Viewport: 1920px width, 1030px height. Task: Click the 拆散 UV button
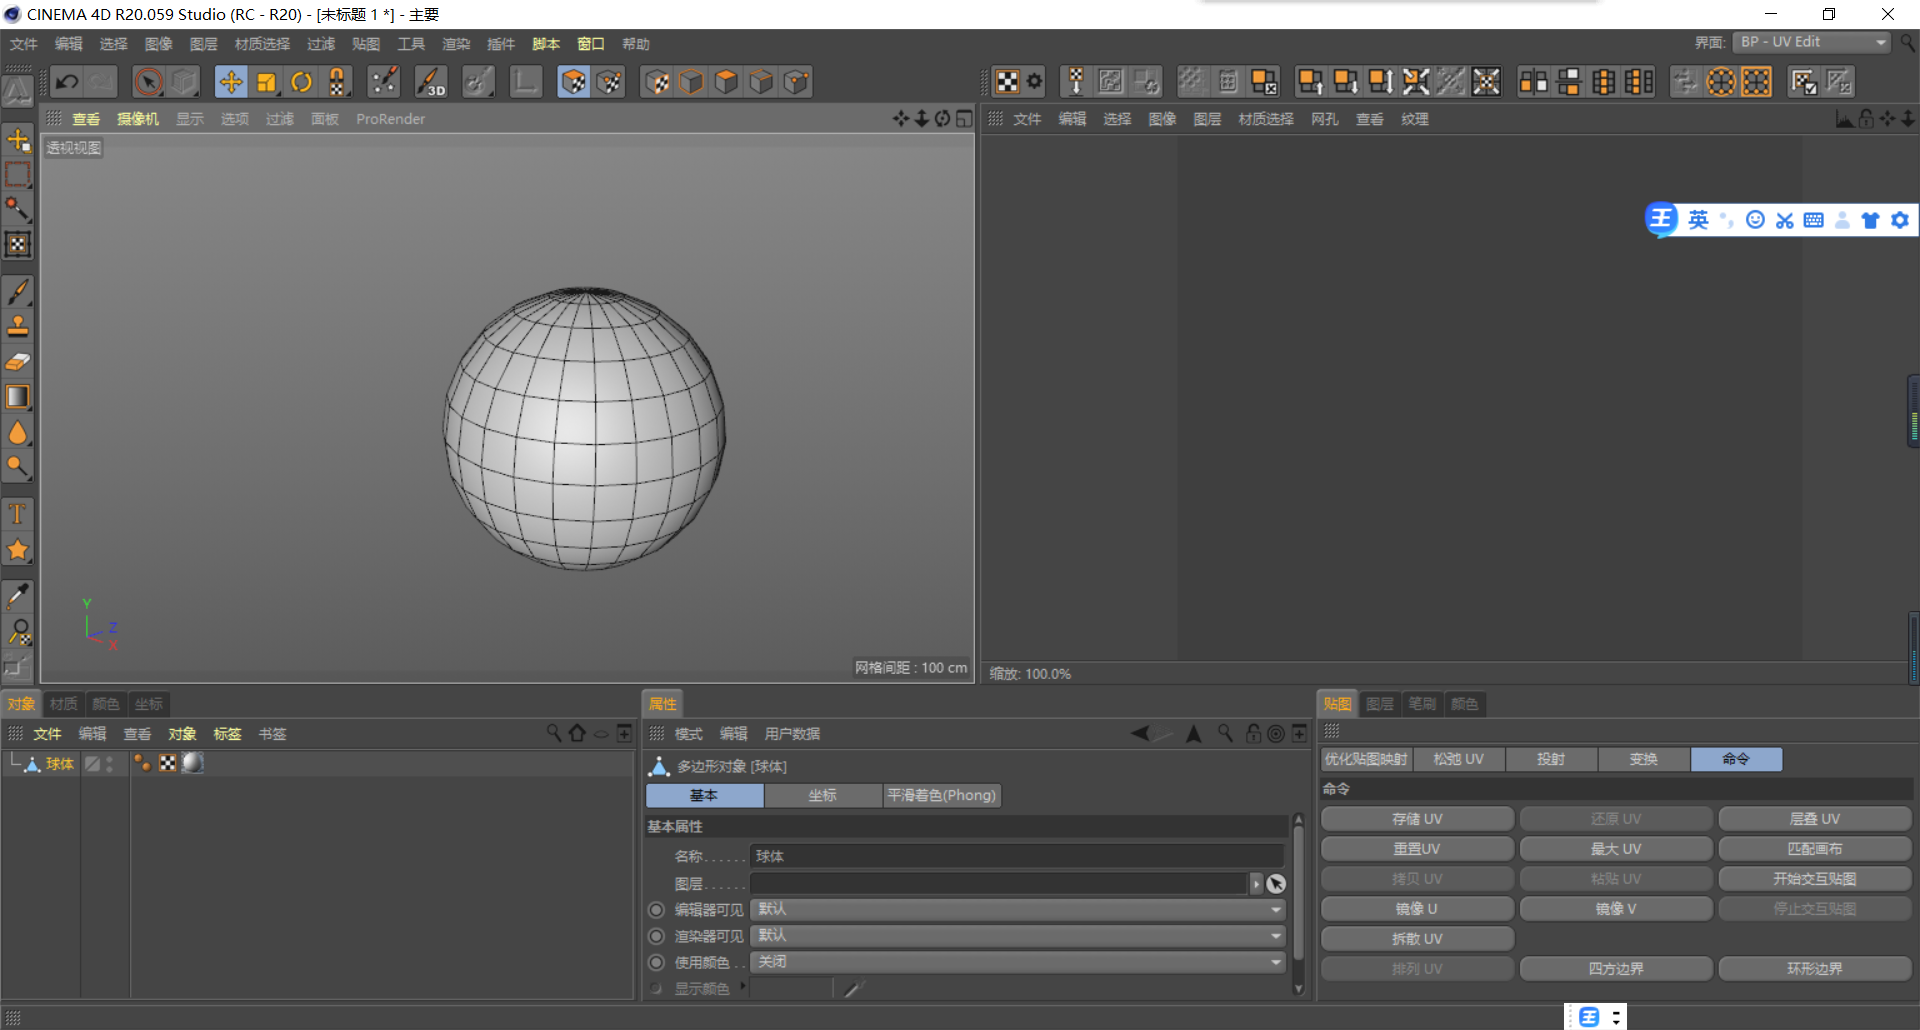(1416, 938)
